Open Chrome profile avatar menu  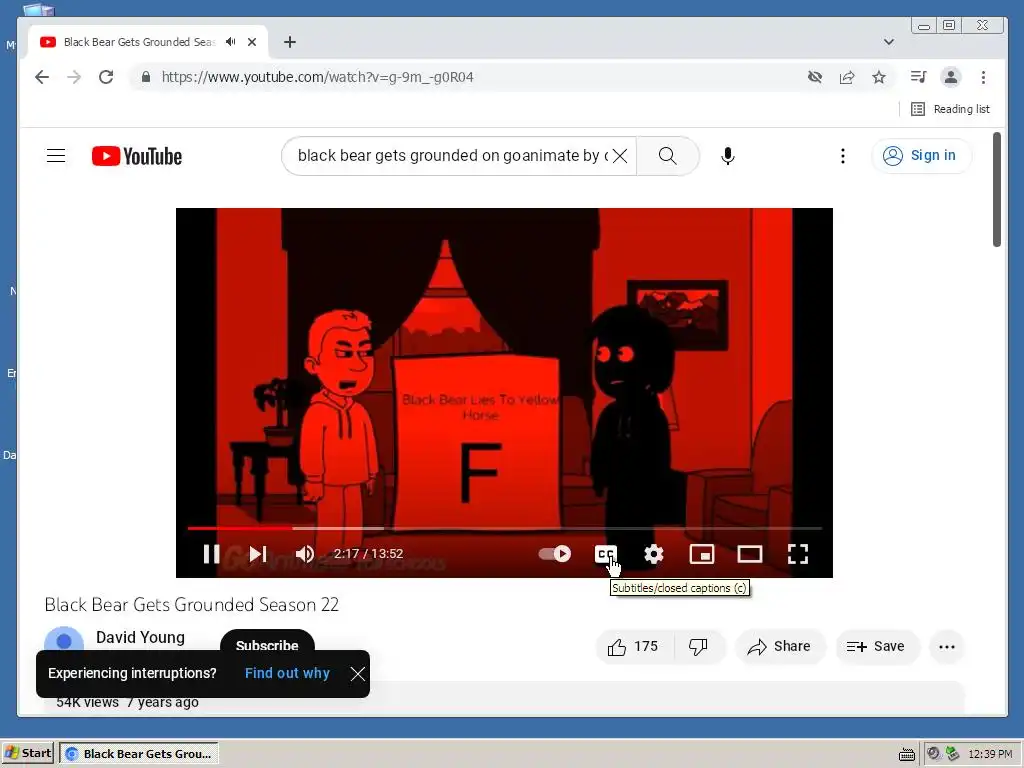coord(951,77)
